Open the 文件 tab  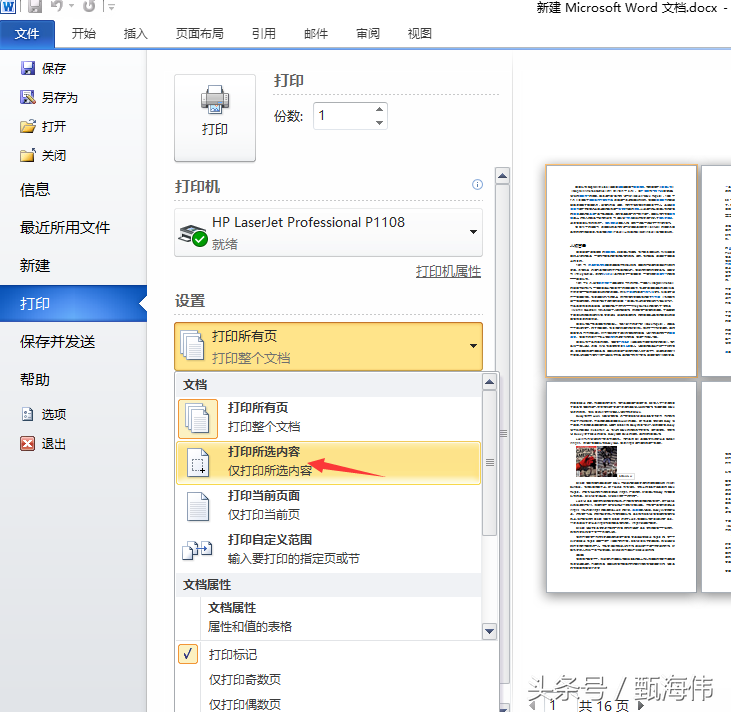point(27,34)
